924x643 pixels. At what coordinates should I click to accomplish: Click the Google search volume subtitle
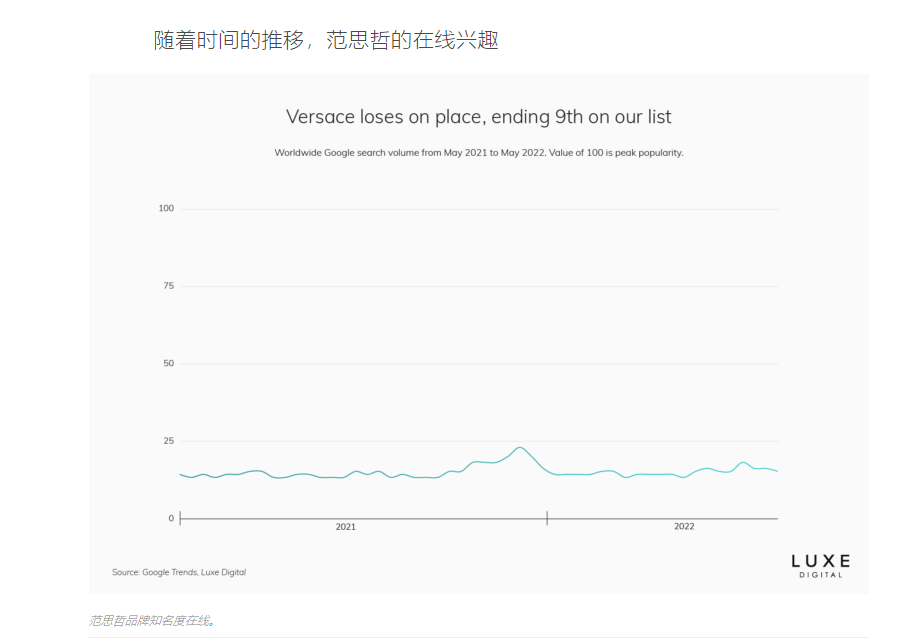[x=478, y=153]
